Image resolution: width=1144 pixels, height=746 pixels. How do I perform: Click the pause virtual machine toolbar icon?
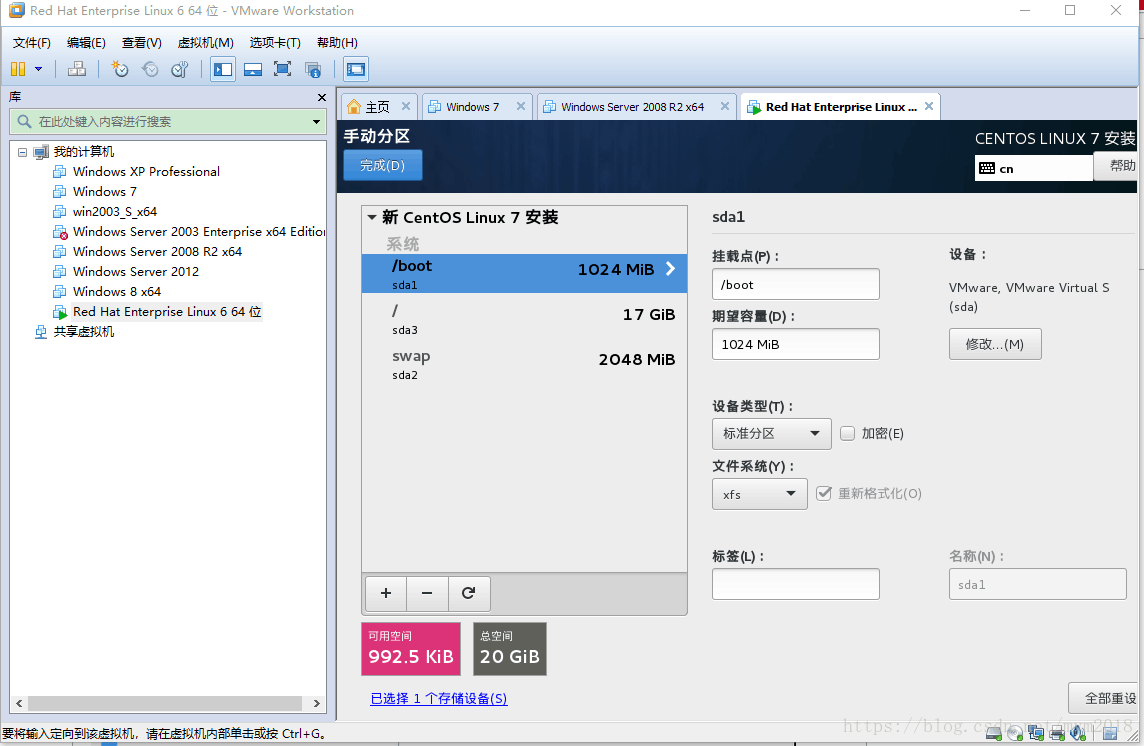tap(18, 69)
